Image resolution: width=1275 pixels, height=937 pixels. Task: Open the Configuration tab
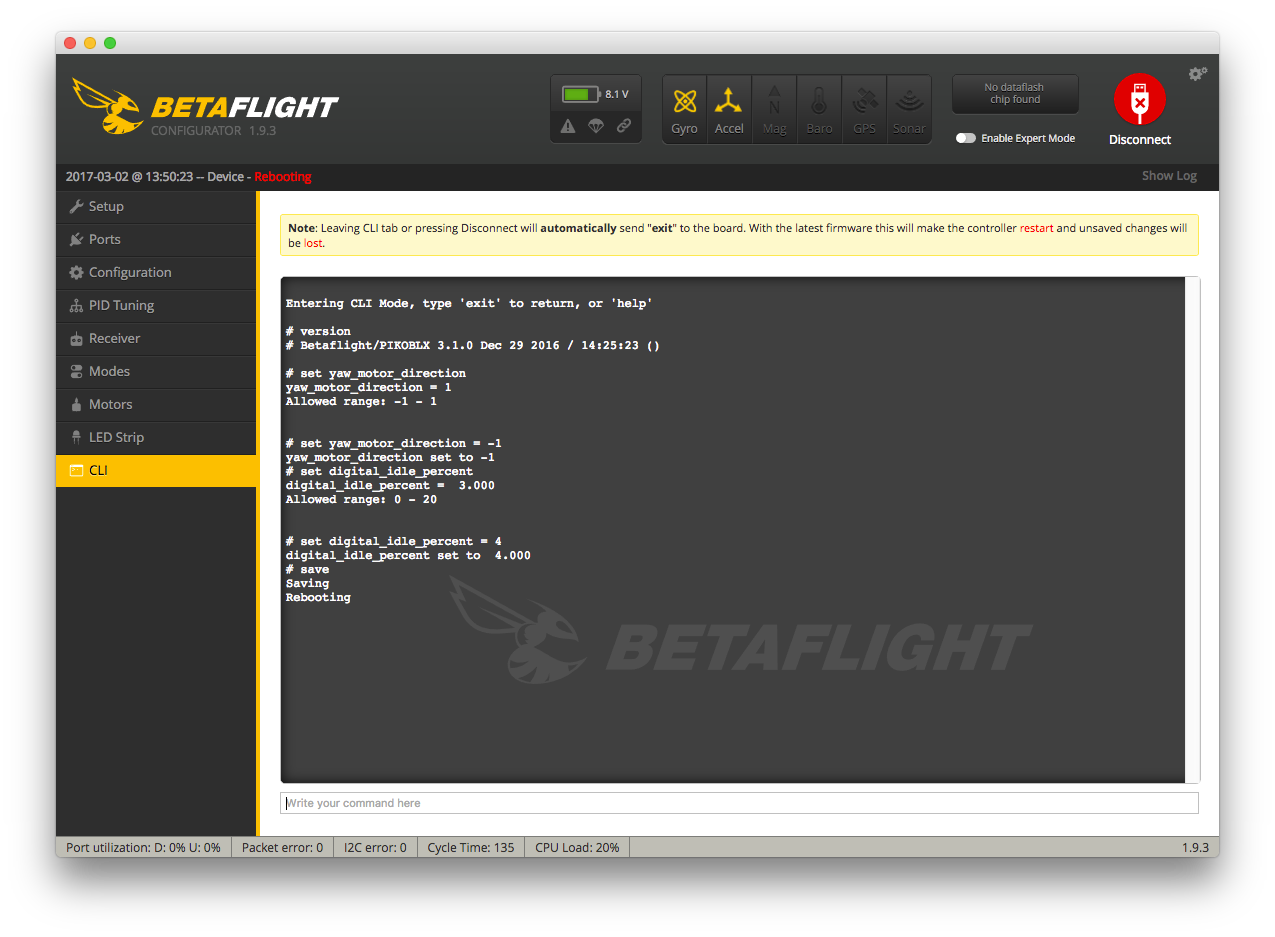click(156, 273)
